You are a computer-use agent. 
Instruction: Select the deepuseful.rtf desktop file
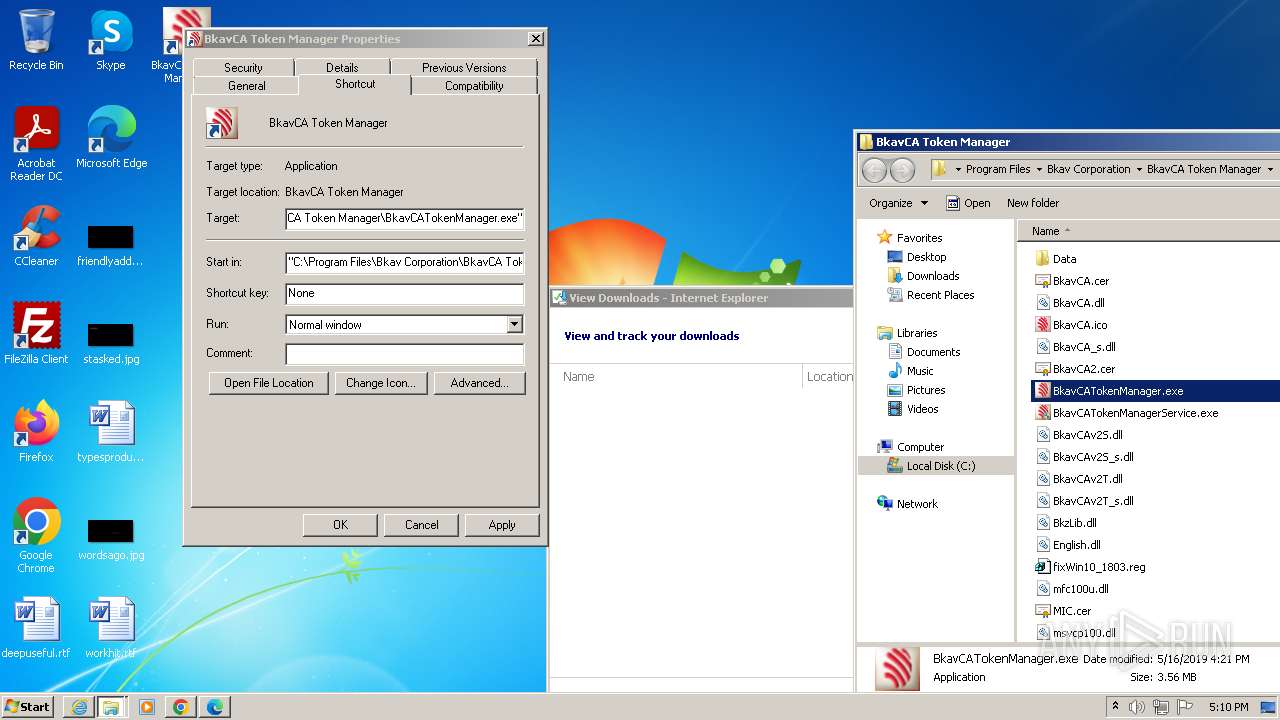36,628
